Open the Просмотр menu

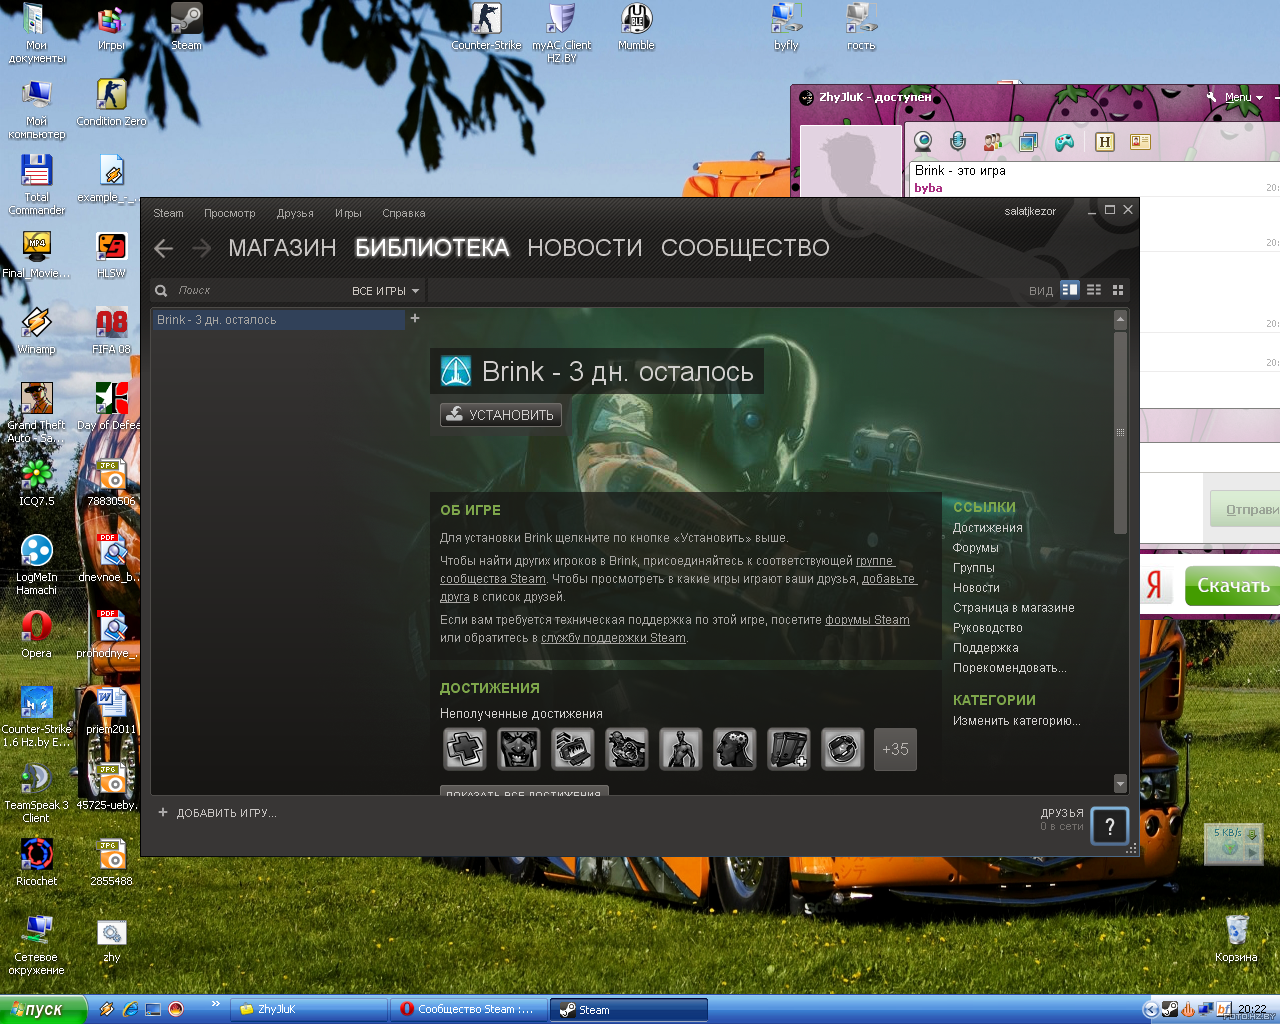[x=230, y=213]
